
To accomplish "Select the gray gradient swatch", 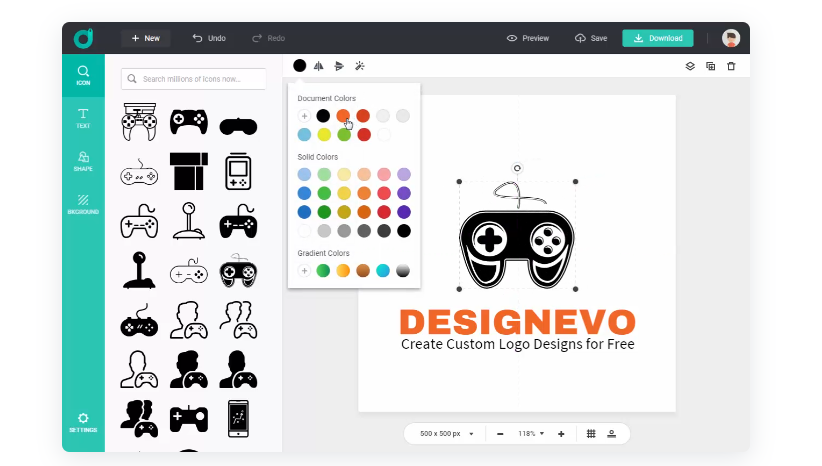I will [x=403, y=270].
